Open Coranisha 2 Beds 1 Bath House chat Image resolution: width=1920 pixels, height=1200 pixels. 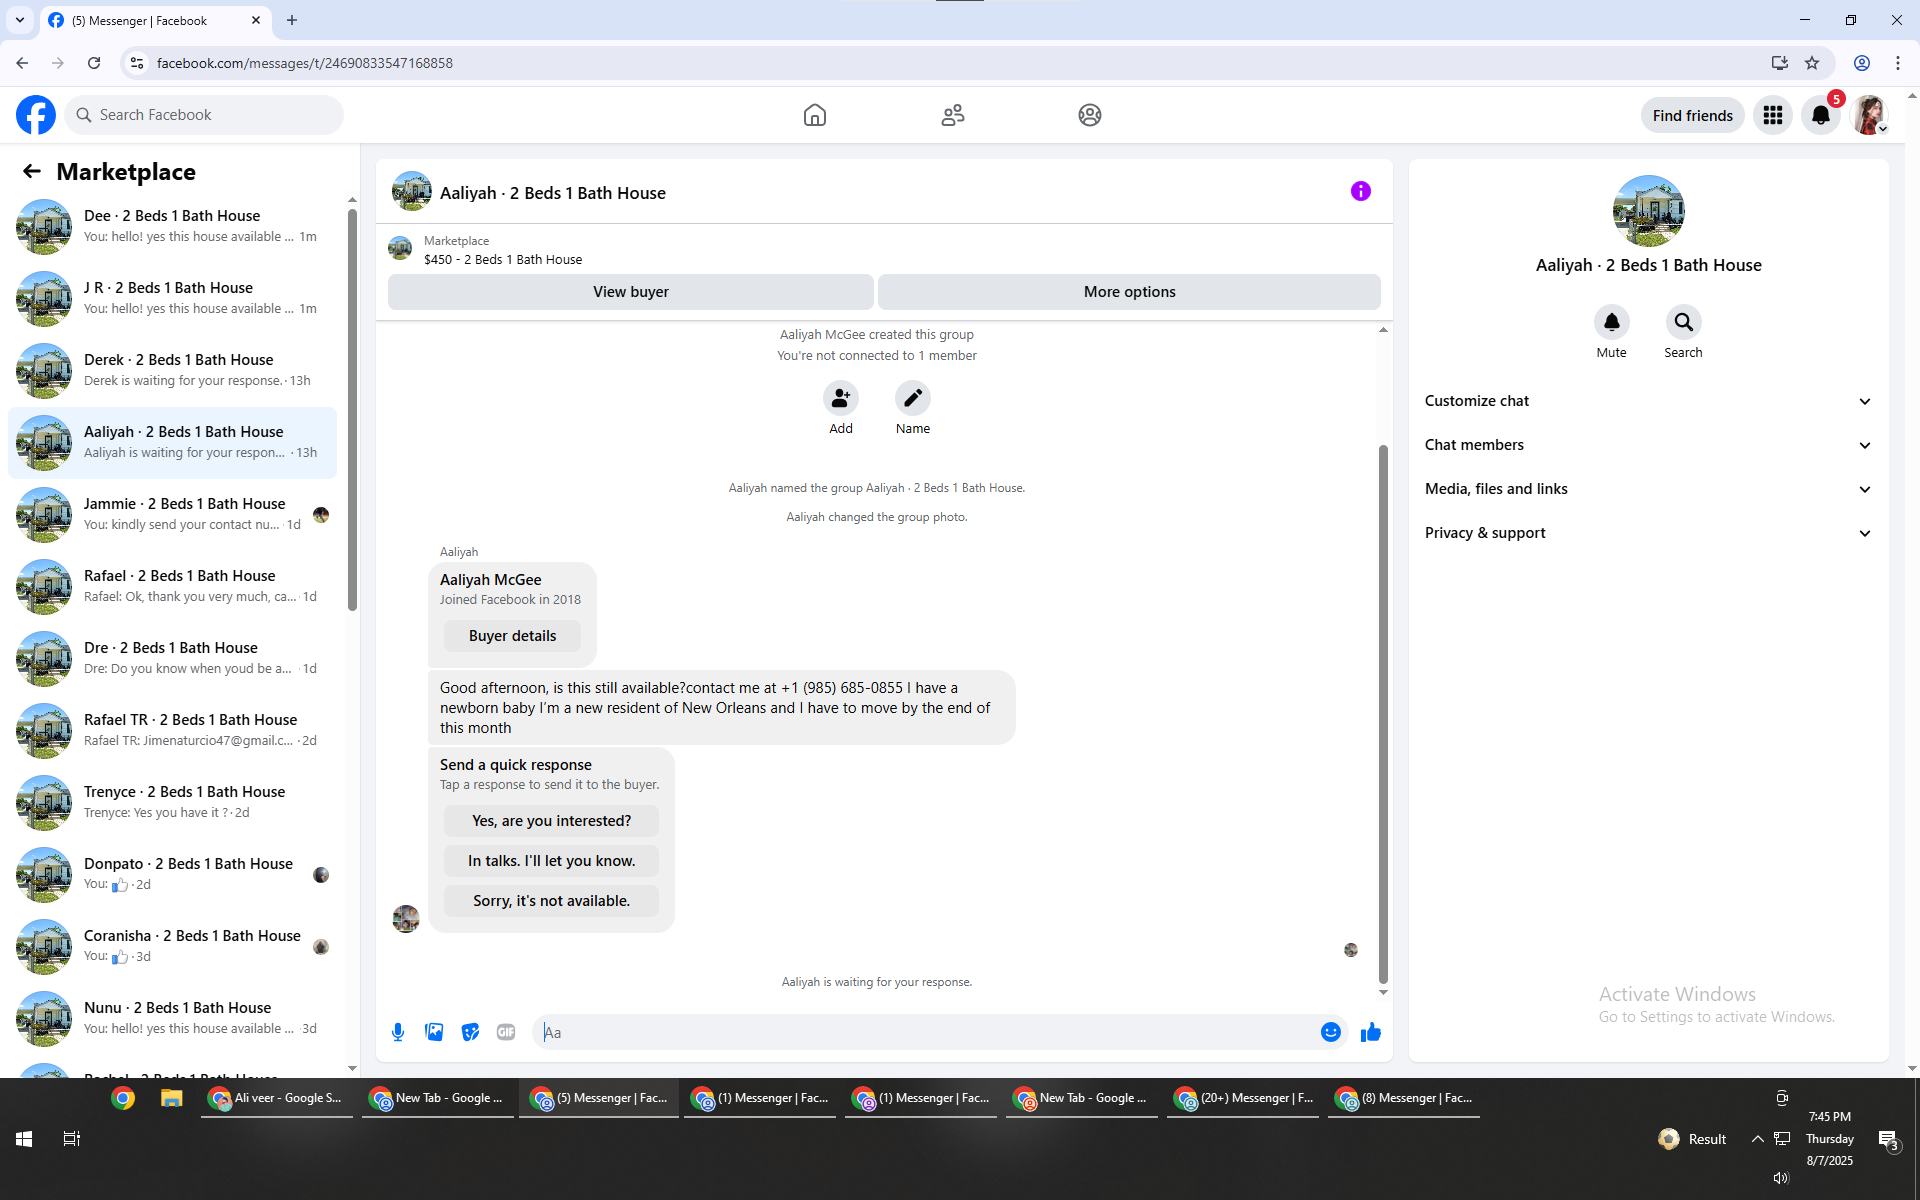[172, 947]
